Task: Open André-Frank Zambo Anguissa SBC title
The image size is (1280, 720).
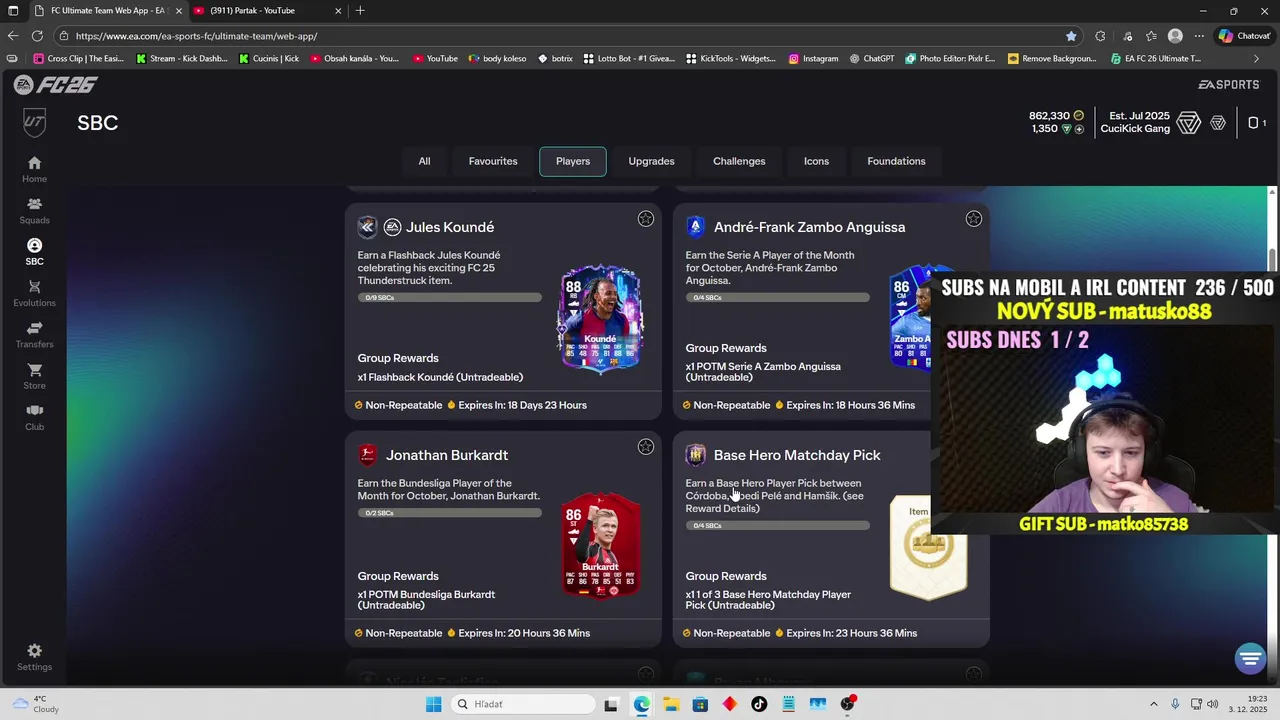Action: click(x=809, y=227)
